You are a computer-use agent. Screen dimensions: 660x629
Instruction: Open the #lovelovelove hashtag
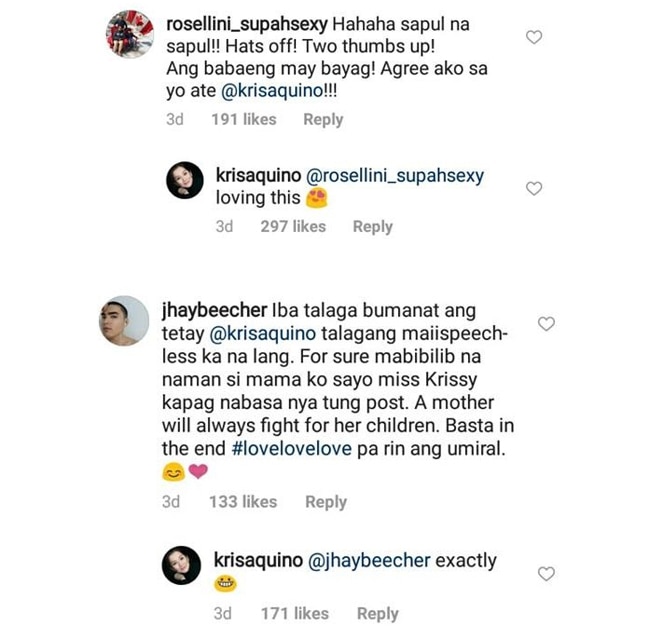[292, 448]
